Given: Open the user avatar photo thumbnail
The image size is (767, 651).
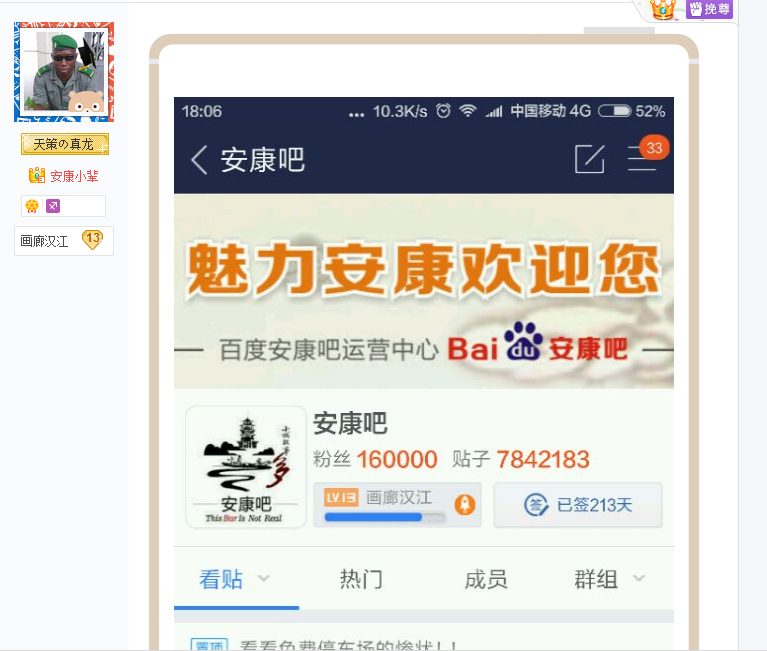Looking at the screenshot, I should 64,71.
